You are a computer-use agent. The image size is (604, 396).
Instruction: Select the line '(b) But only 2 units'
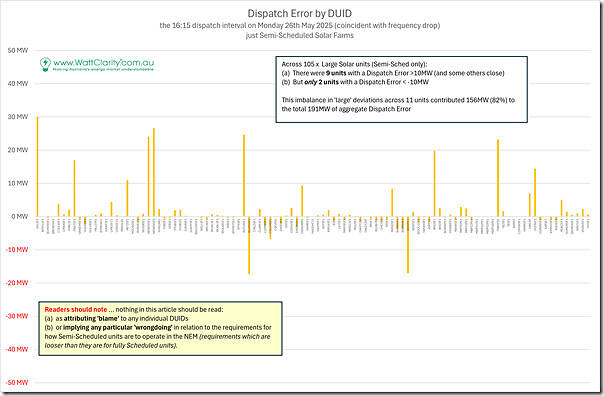click(x=355, y=82)
